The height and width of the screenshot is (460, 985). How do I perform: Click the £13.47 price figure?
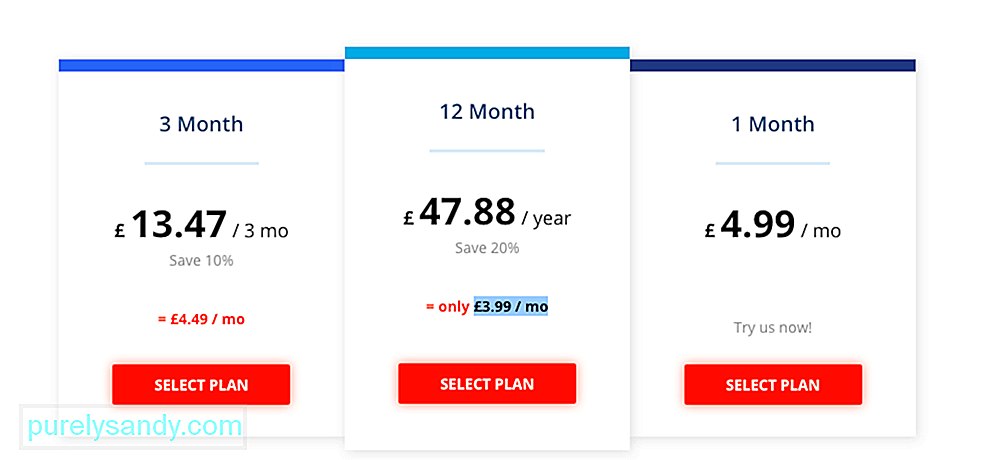(170, 224)
